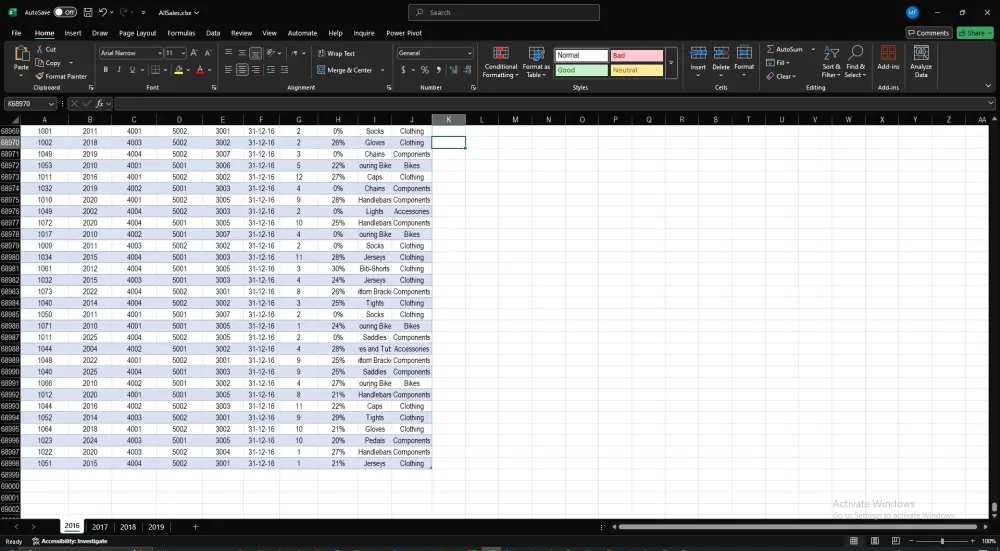1000x551 pixels.
Task: Click Decrease Decimal icon
Action: (x=467, y=70)
